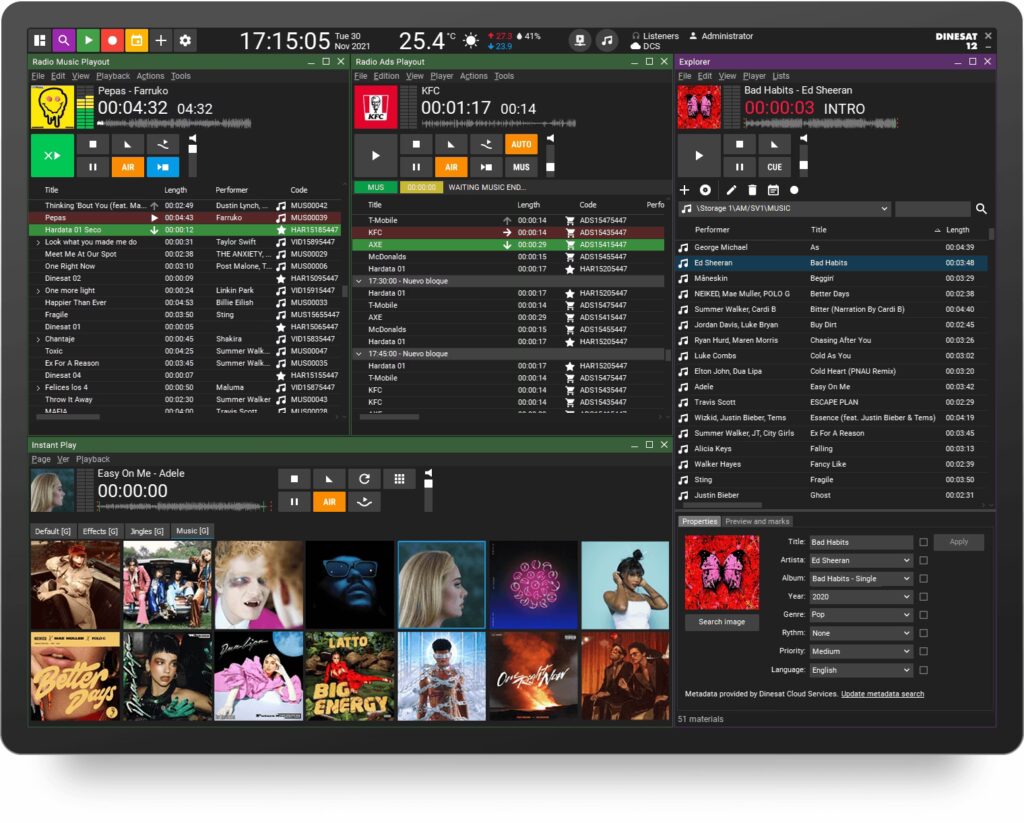
Task: Switch to the Jingles [G] tab
Action: click(146, 531)
